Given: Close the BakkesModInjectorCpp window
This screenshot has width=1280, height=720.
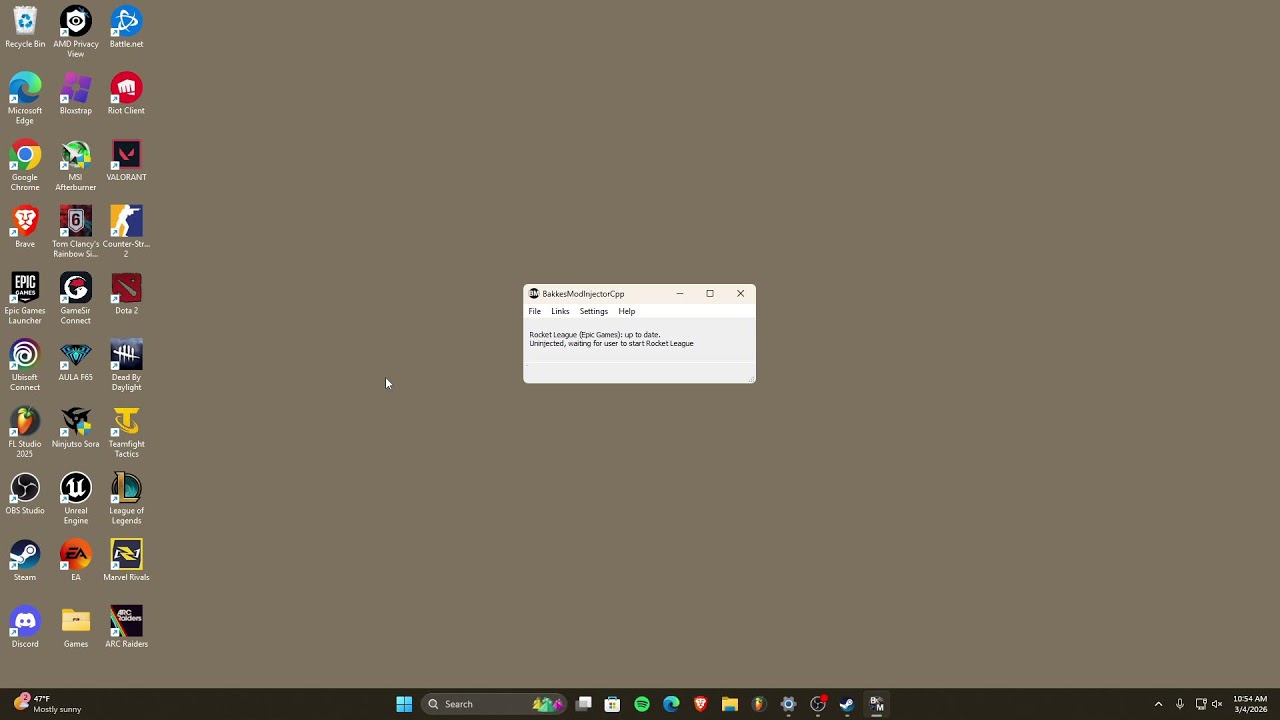Looking at the screenshot, I should click(740, 294).
